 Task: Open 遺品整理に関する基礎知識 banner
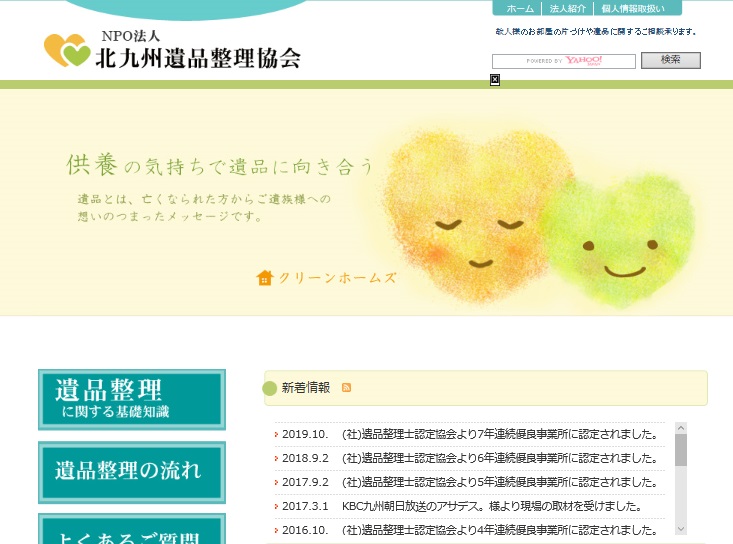click(x=132, y=400)
